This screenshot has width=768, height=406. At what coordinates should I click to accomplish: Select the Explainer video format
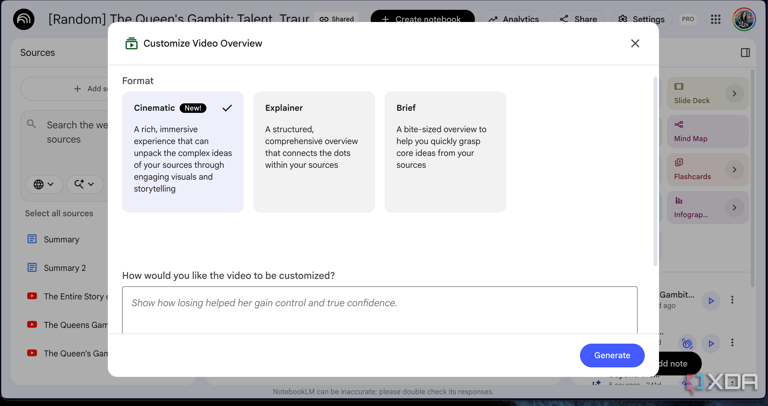(314, 152)
